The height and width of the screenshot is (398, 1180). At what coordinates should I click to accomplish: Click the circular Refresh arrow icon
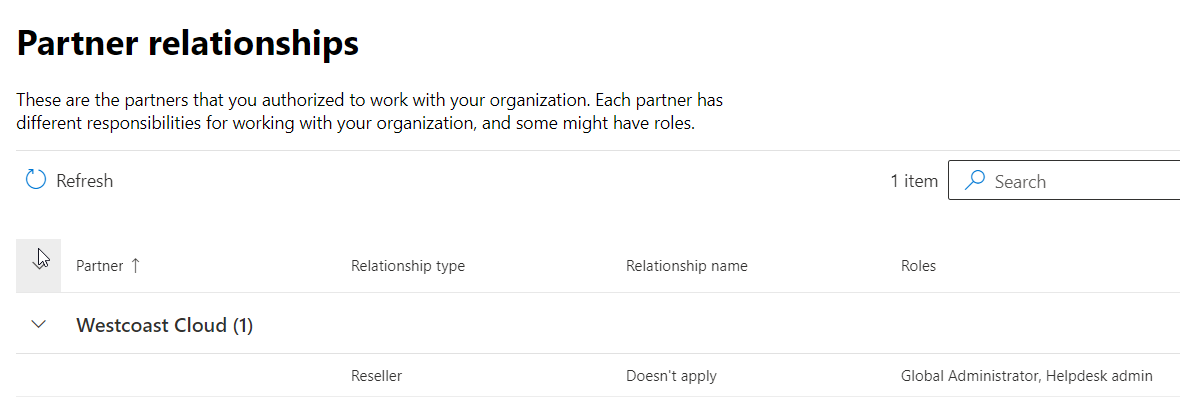tap(35, 180)
